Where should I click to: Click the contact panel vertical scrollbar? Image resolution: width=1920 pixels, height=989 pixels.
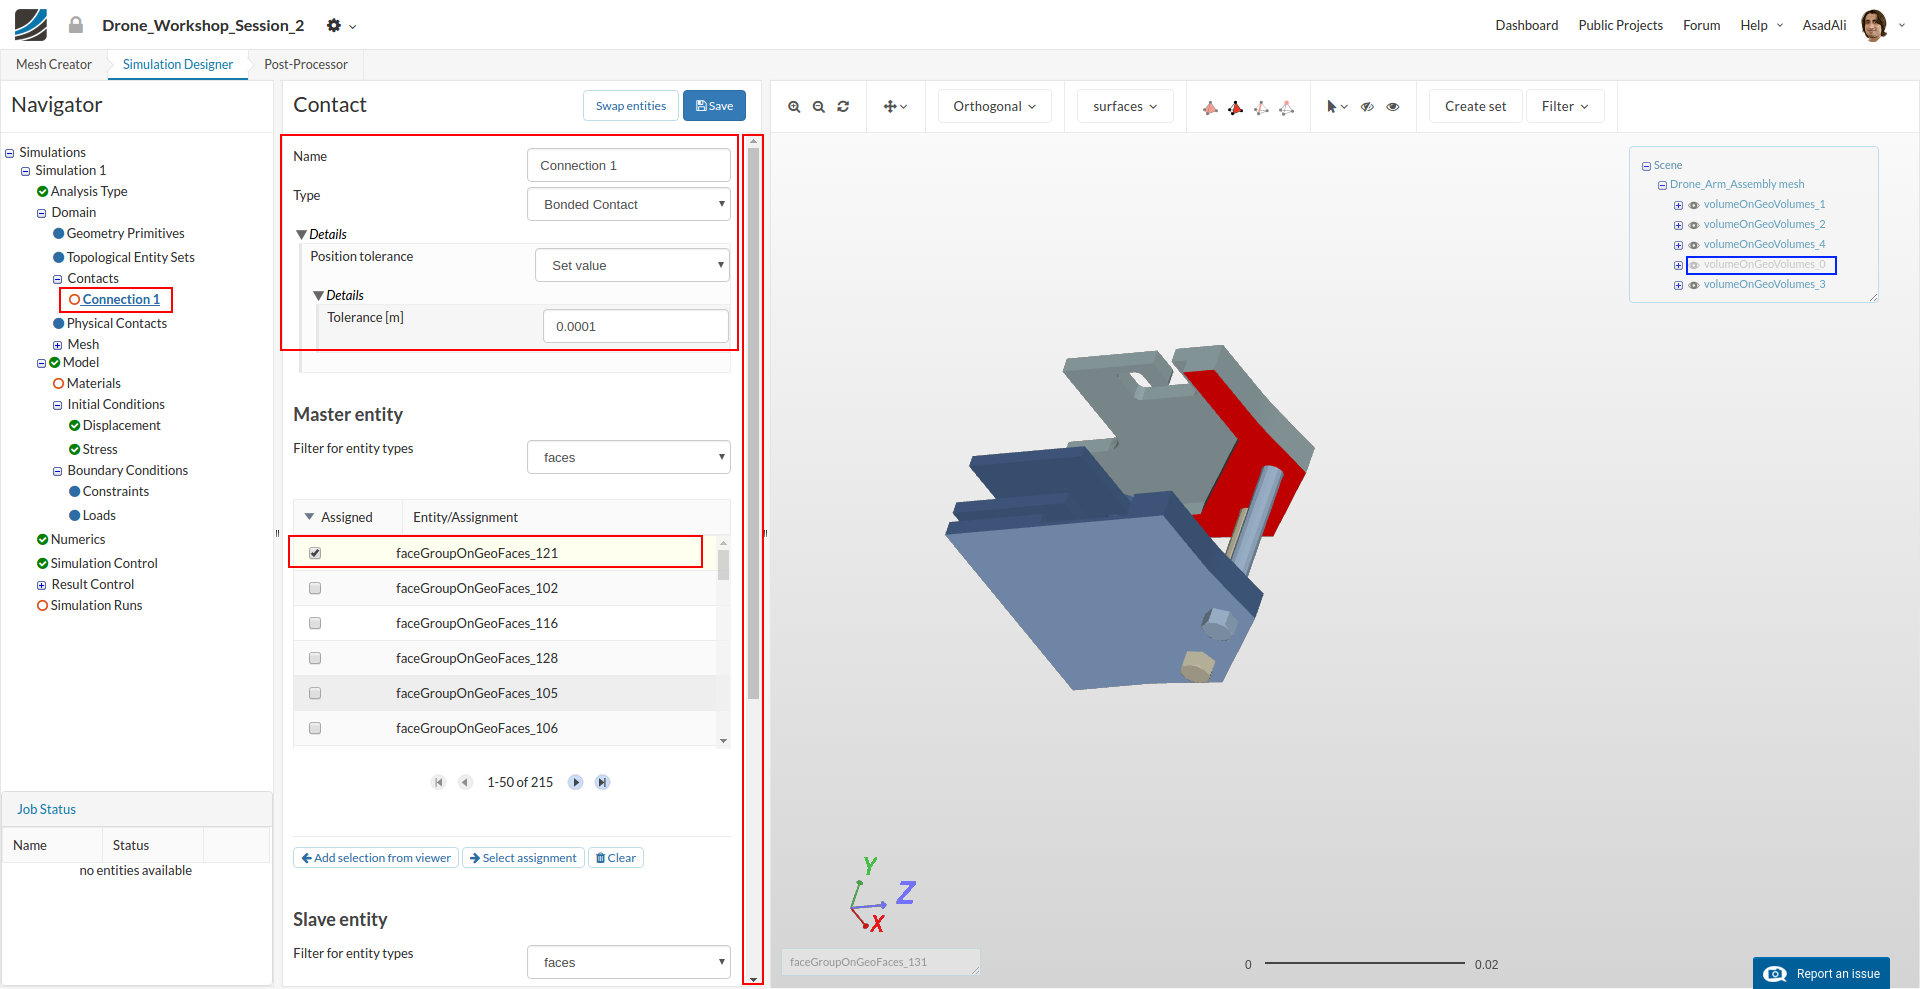click(753, 420)
